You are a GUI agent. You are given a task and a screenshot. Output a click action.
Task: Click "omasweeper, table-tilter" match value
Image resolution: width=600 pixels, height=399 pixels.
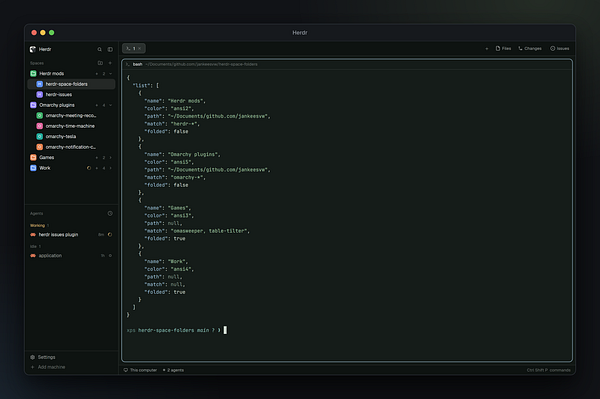[x=209, y=231]
